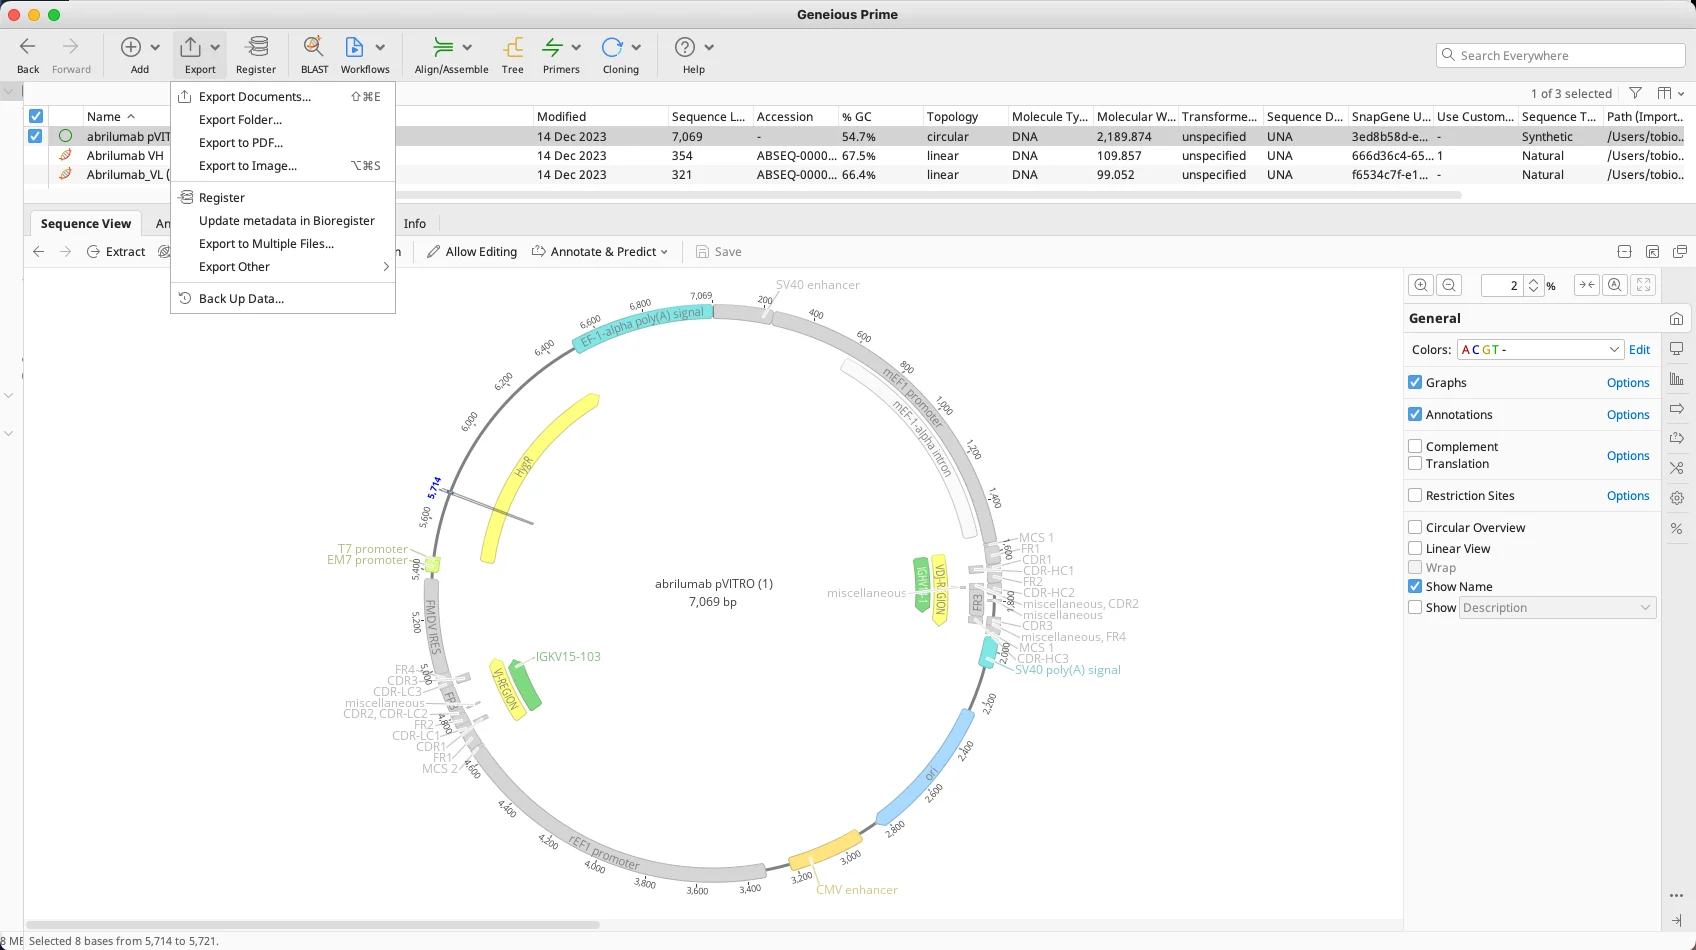1696x950 pixels.
Task: Open the Export Other submenu
Action: (x=283, y=267)
